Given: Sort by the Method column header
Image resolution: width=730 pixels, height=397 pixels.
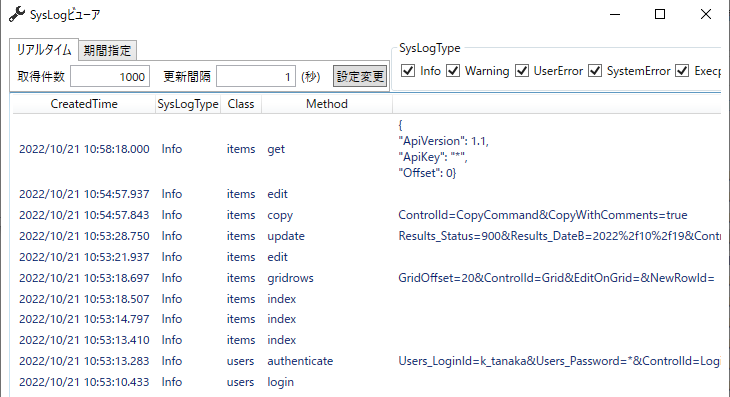Looking at the screenshot, I should coord(326,104).
